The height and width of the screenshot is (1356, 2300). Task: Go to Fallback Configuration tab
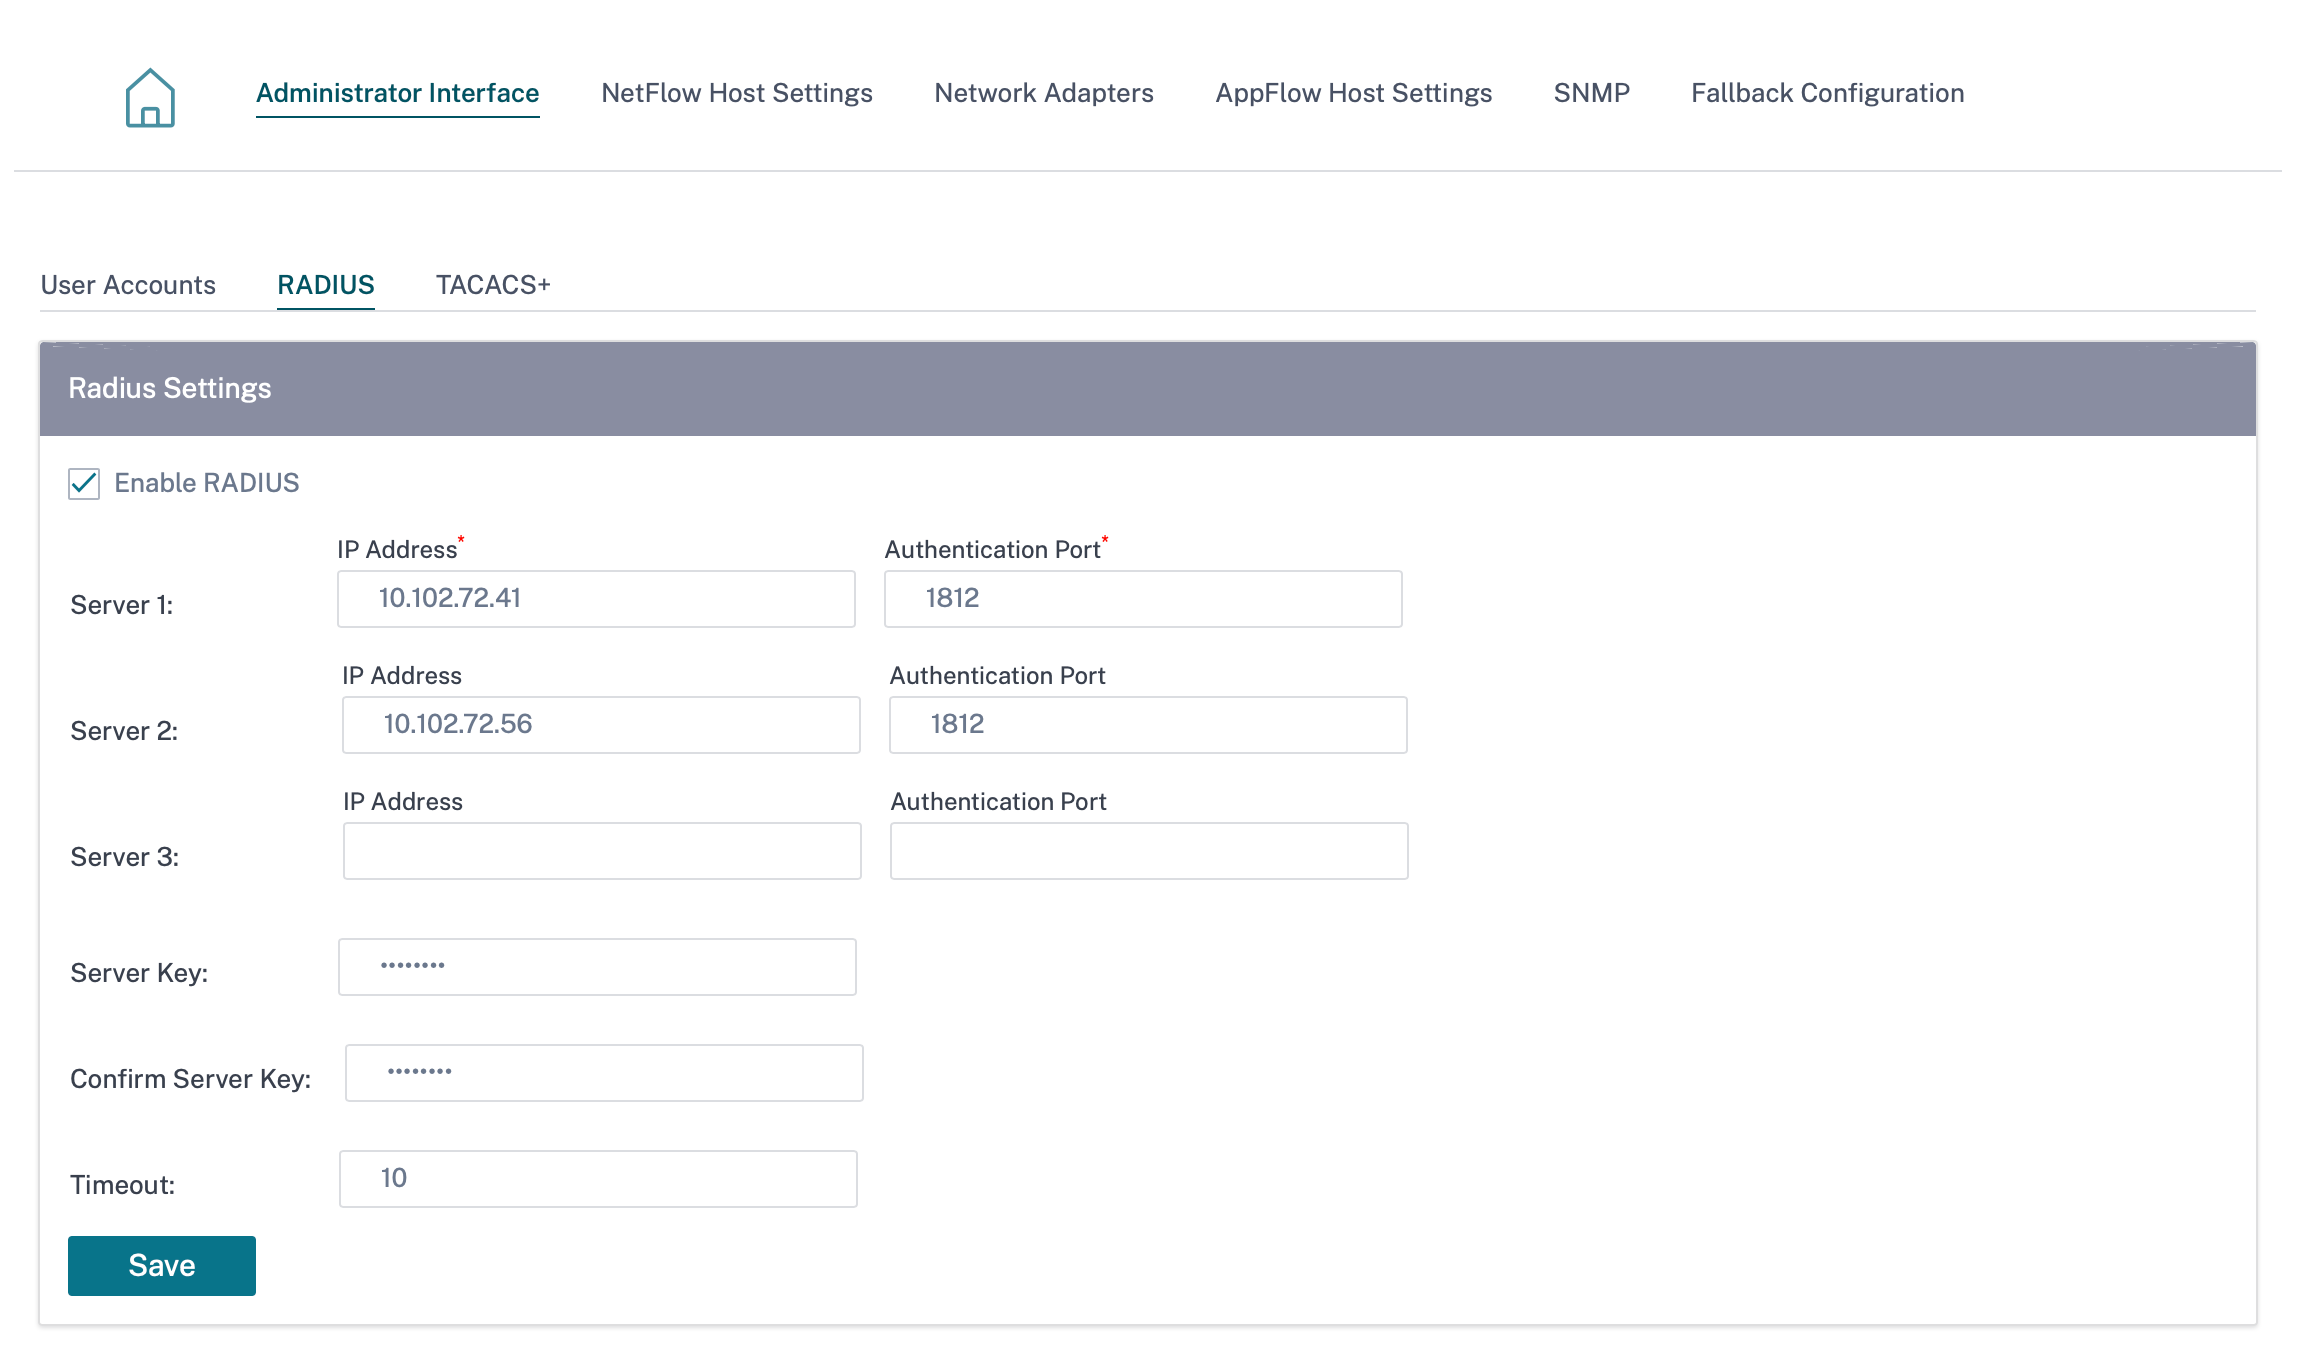[1828, 93]
